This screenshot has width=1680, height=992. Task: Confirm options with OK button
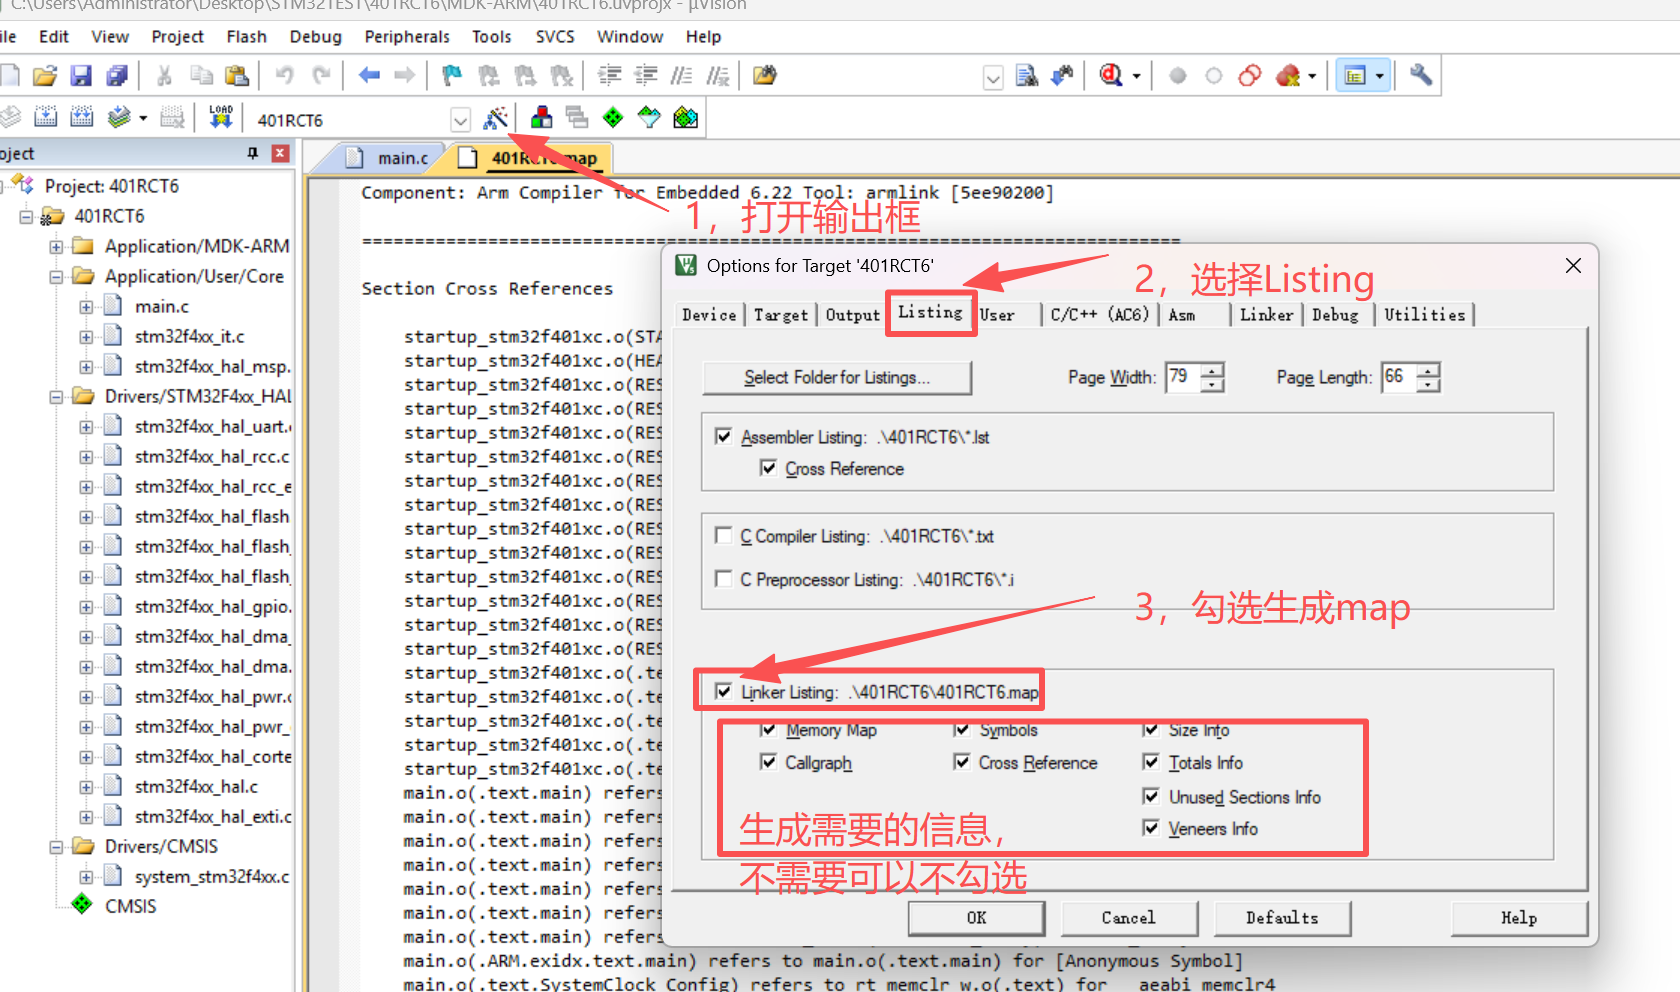(976, 918)
